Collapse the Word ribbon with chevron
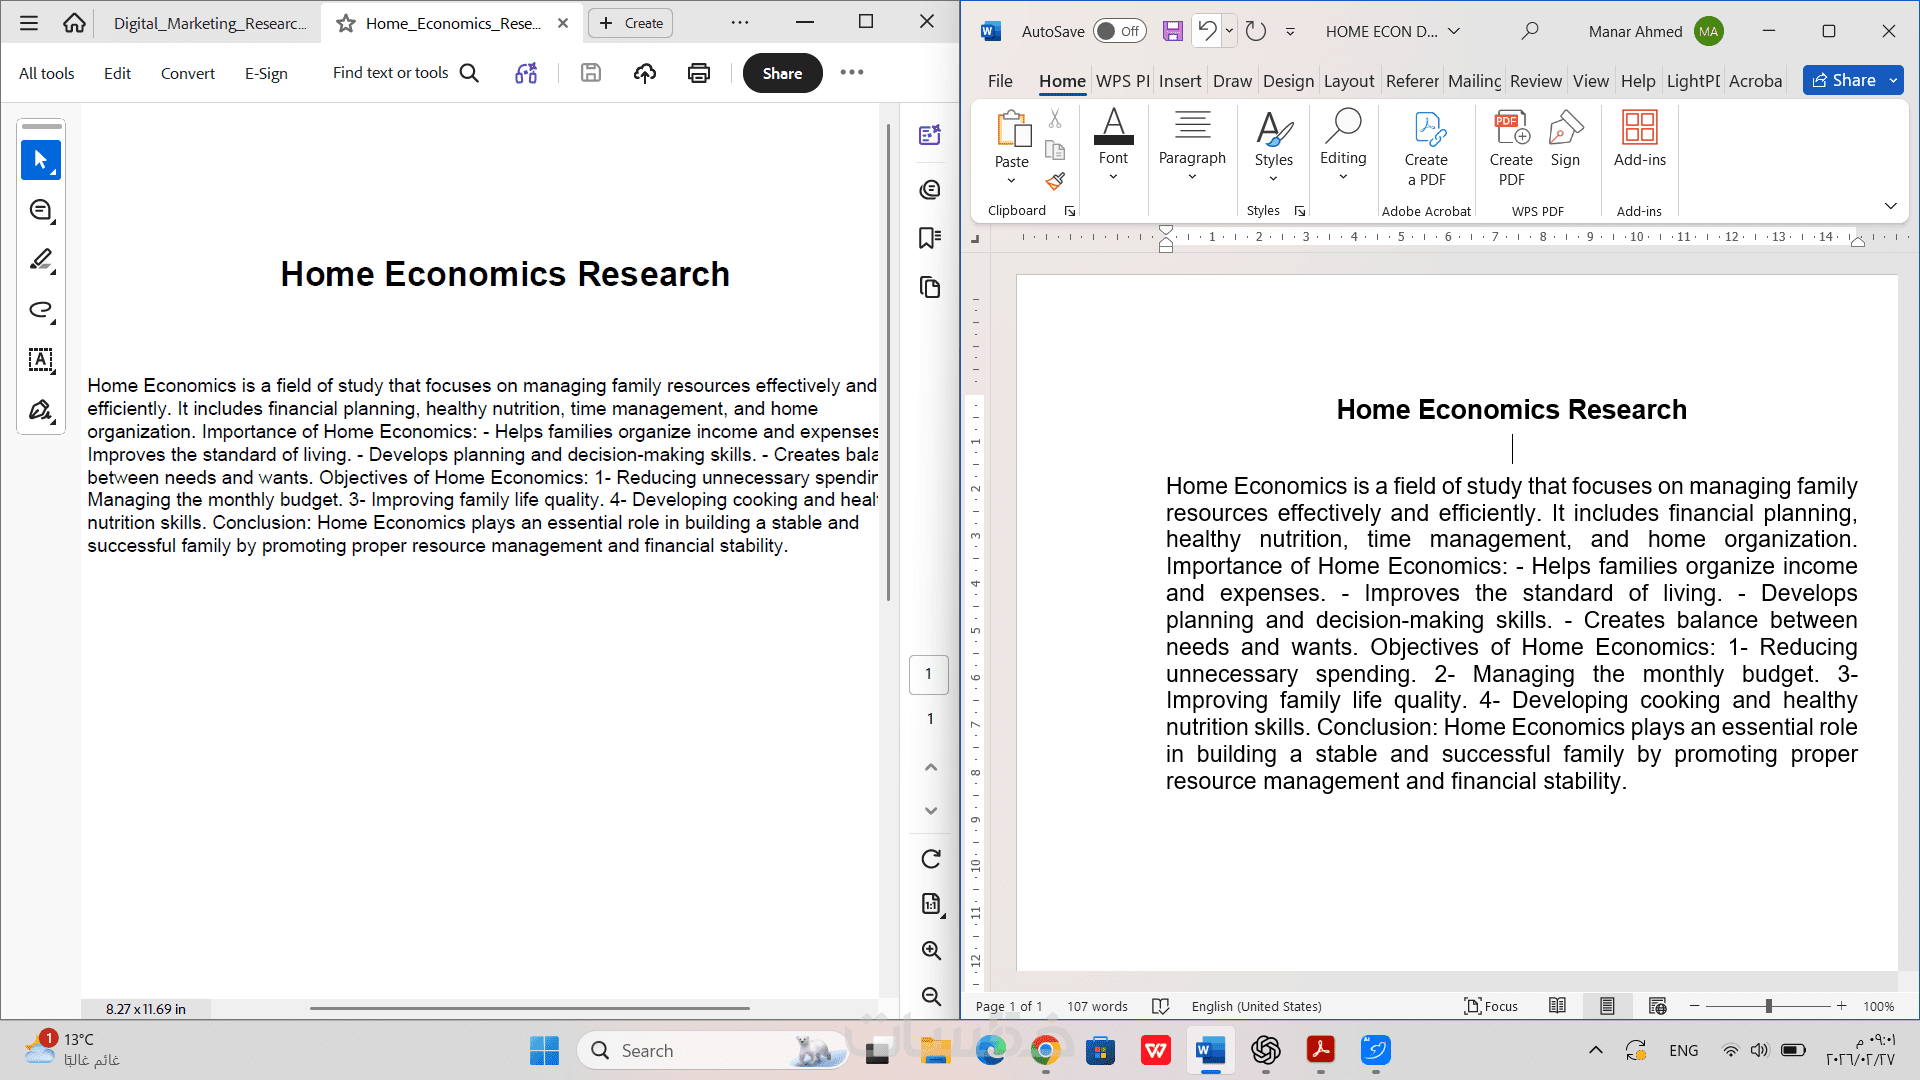This screenshot has height=1080, width=1920. (1890, 206)
